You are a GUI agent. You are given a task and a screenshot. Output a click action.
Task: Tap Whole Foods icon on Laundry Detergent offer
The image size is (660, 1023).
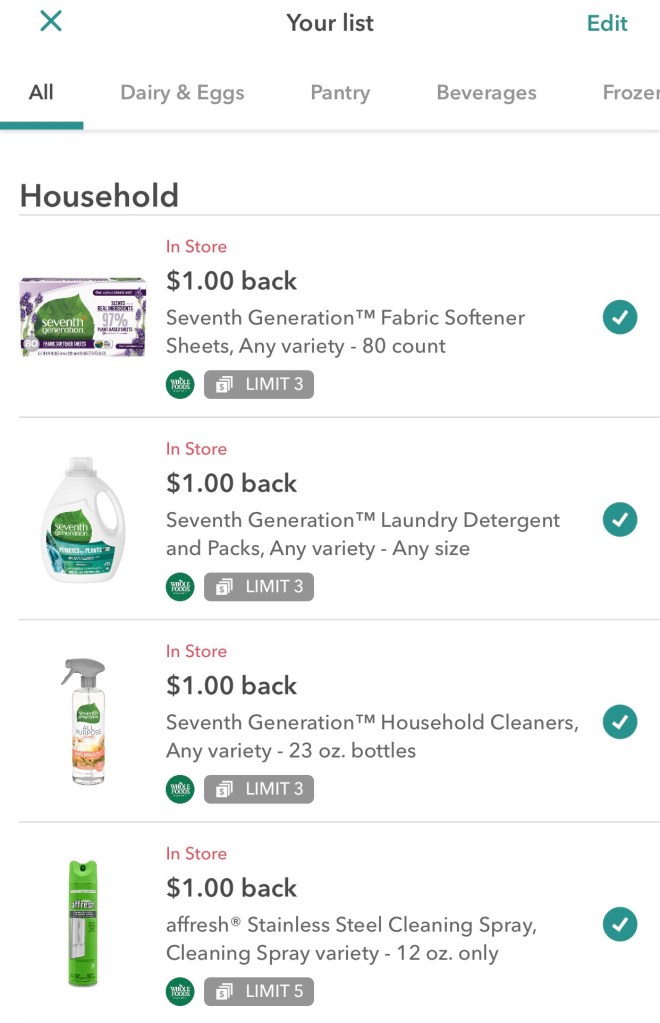[x=180, y=586]
